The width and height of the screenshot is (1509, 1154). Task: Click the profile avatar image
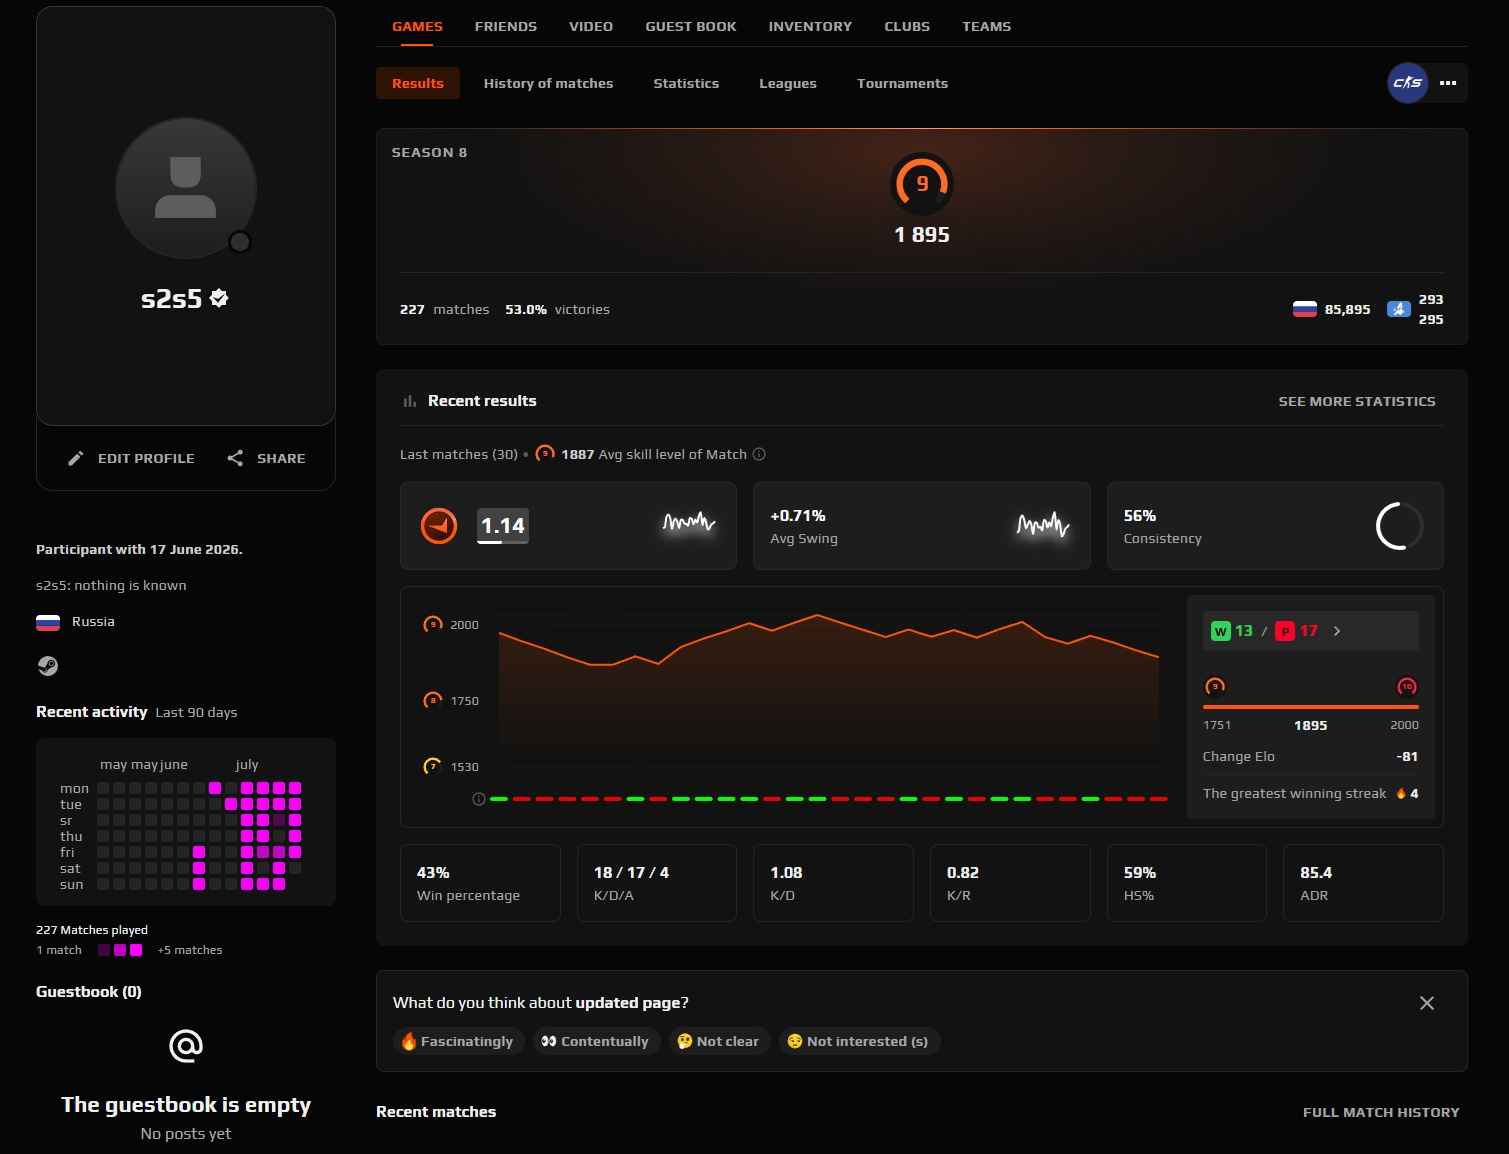(x=186, y=188)
